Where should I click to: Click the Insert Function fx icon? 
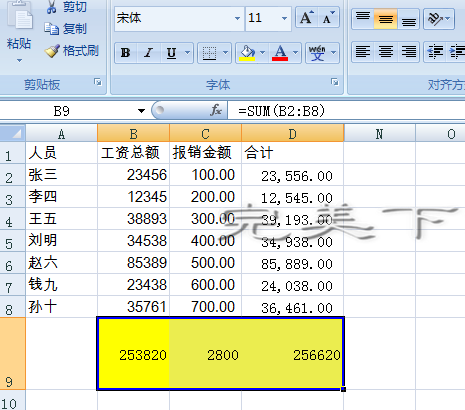tap(216, 110)
